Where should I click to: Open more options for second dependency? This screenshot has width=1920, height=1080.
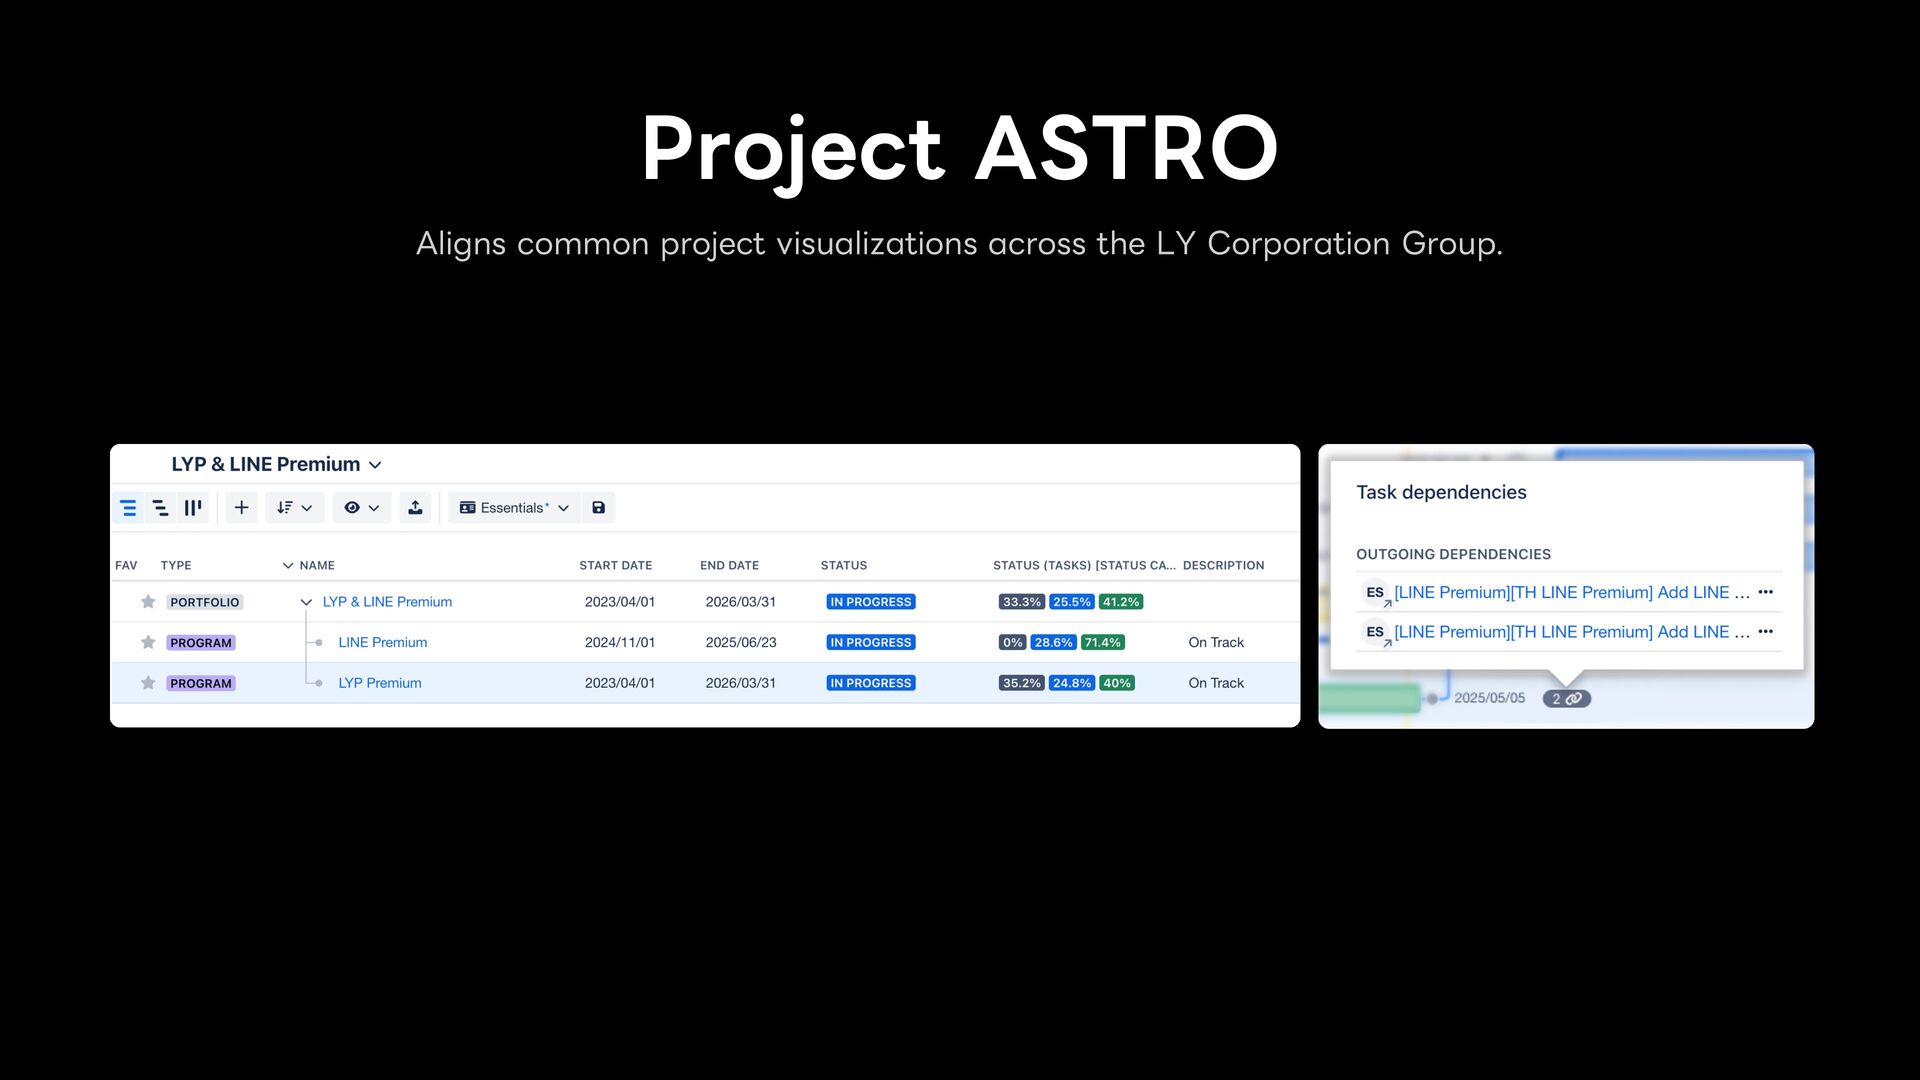[x=1766, y=632]
